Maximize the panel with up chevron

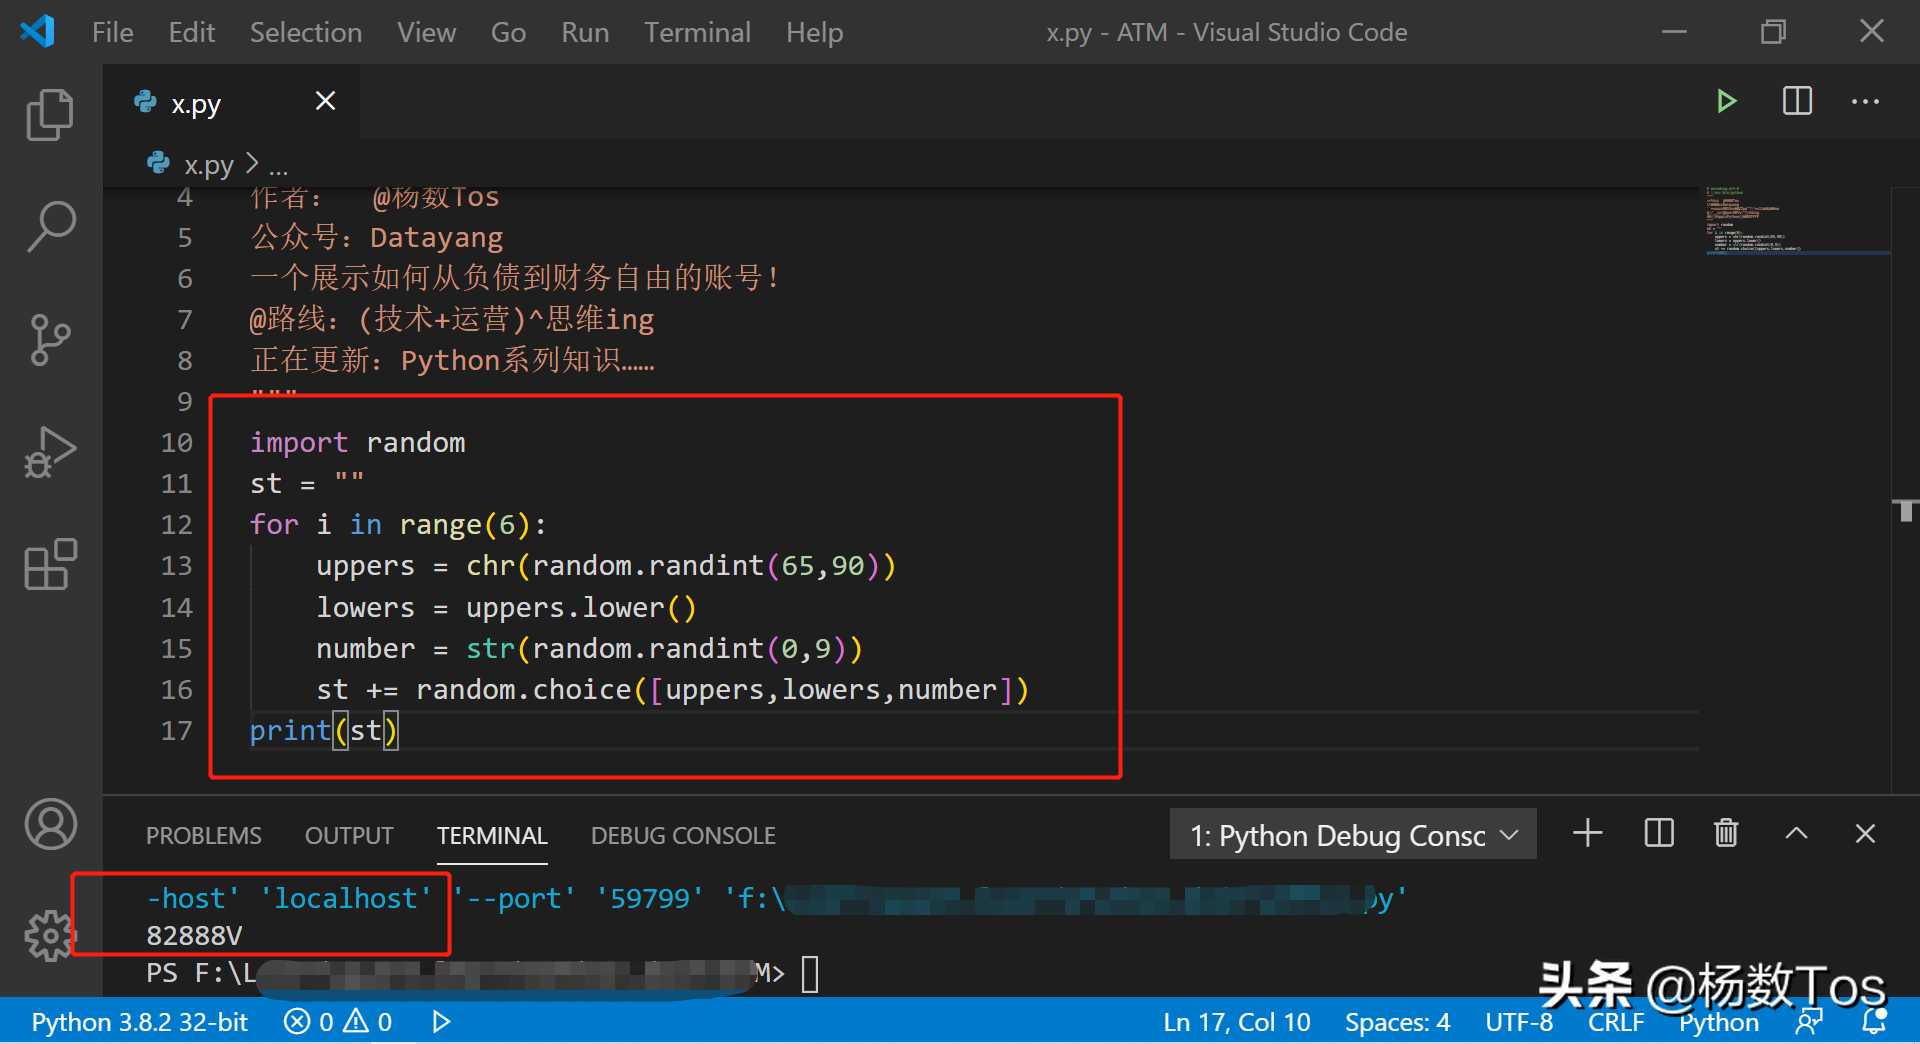pyautogui.click(x=1796, y=833)
